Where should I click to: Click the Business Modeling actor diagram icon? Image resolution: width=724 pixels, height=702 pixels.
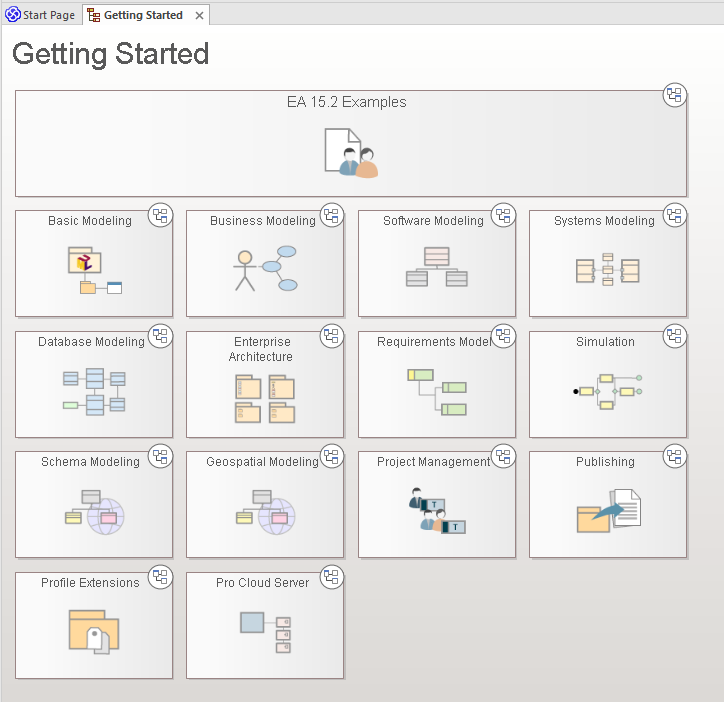[x=265, y=268]
